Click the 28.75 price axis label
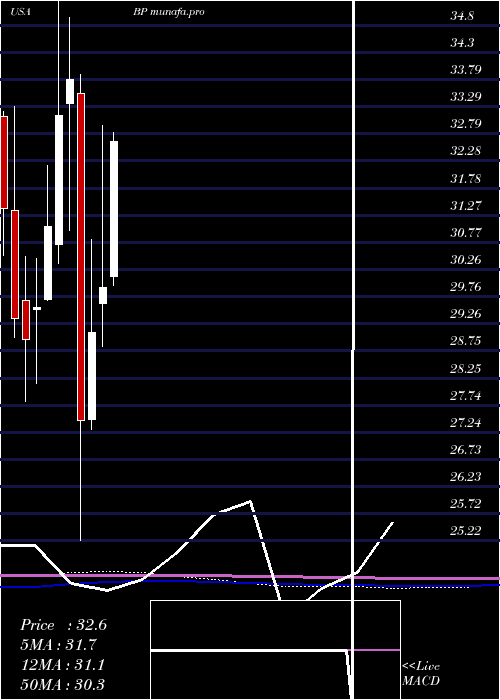Screen dimensions: 500x700 coord(466,341)
